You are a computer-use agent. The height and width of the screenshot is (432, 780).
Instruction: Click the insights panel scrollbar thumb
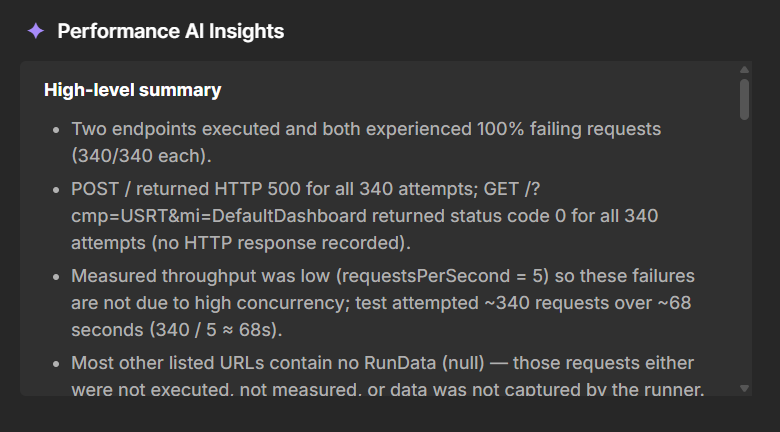tap(744, 100)
